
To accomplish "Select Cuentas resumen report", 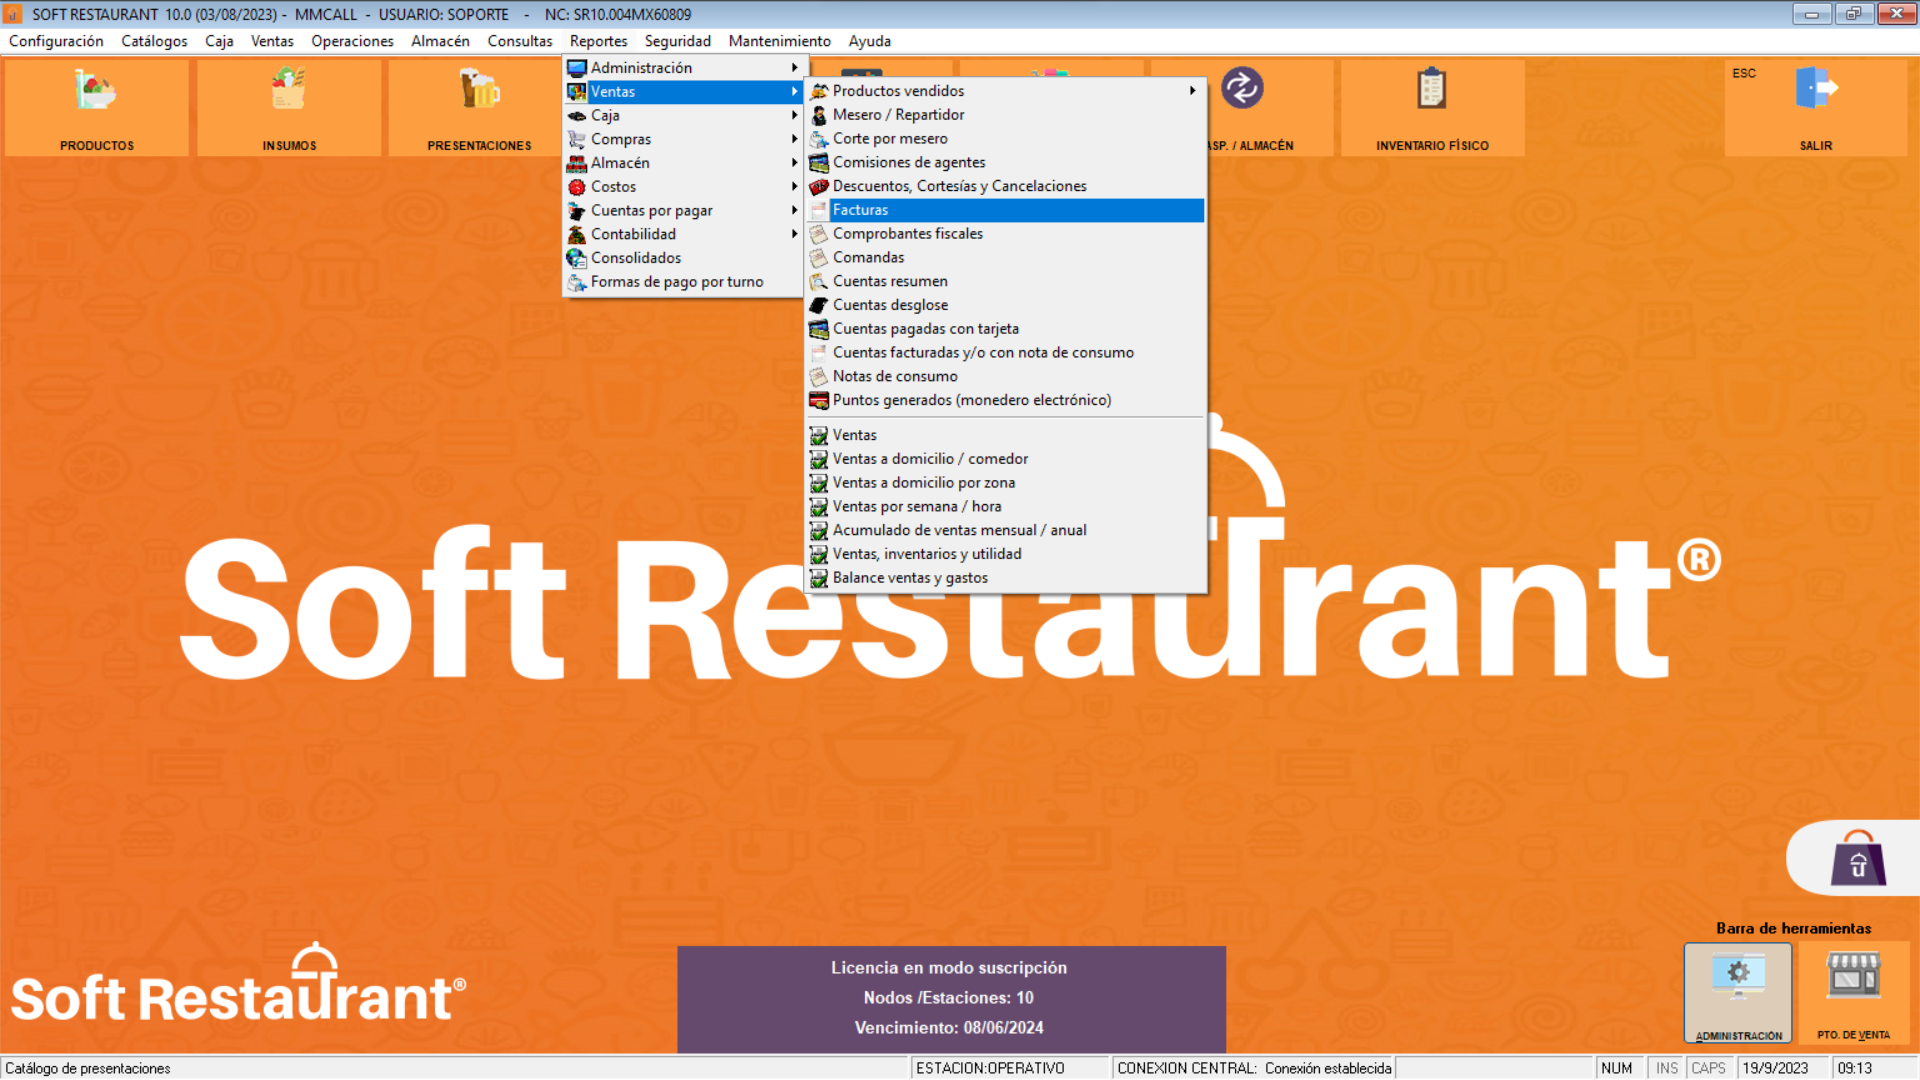I will [1006, 282].
